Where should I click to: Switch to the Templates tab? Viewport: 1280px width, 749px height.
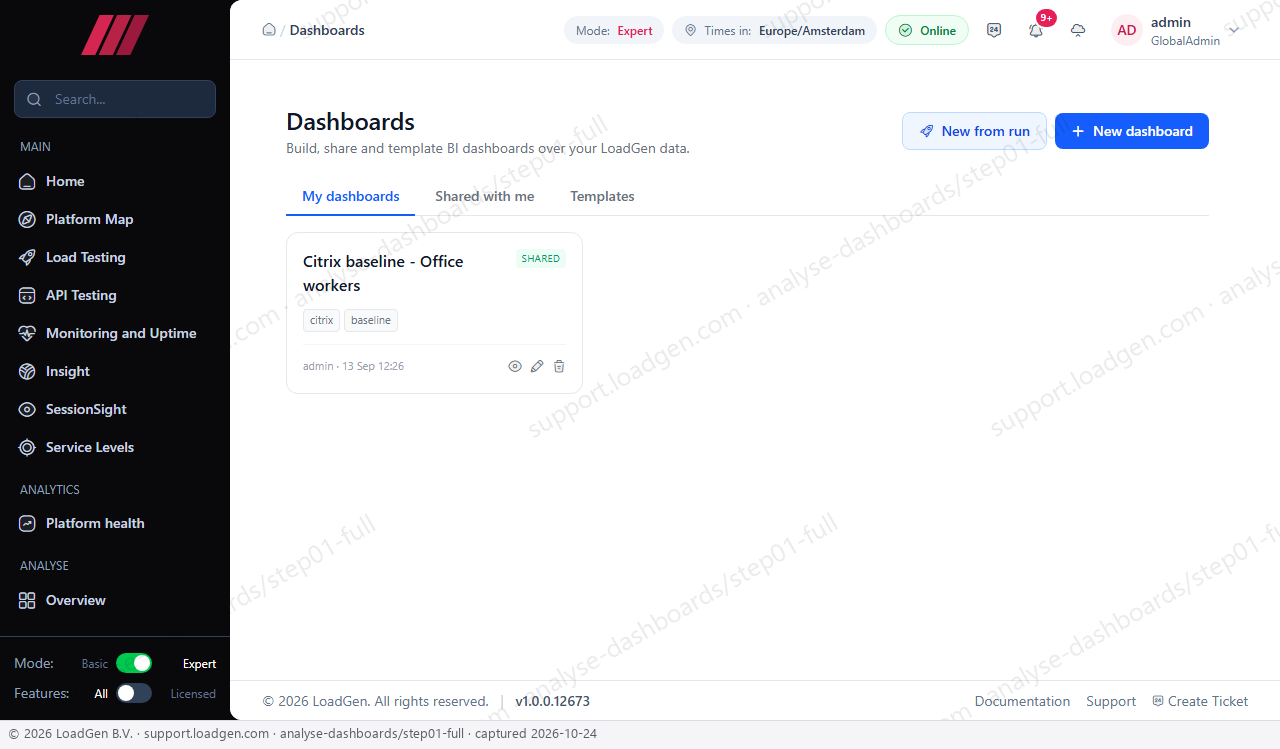coord(602,196)
